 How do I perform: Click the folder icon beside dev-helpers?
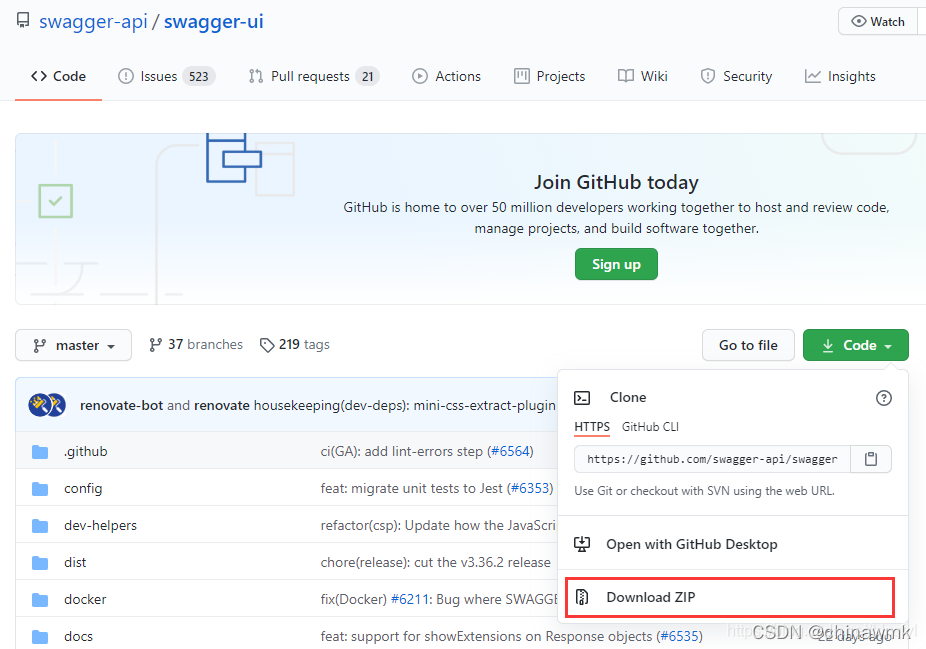[x=40, y=526]
